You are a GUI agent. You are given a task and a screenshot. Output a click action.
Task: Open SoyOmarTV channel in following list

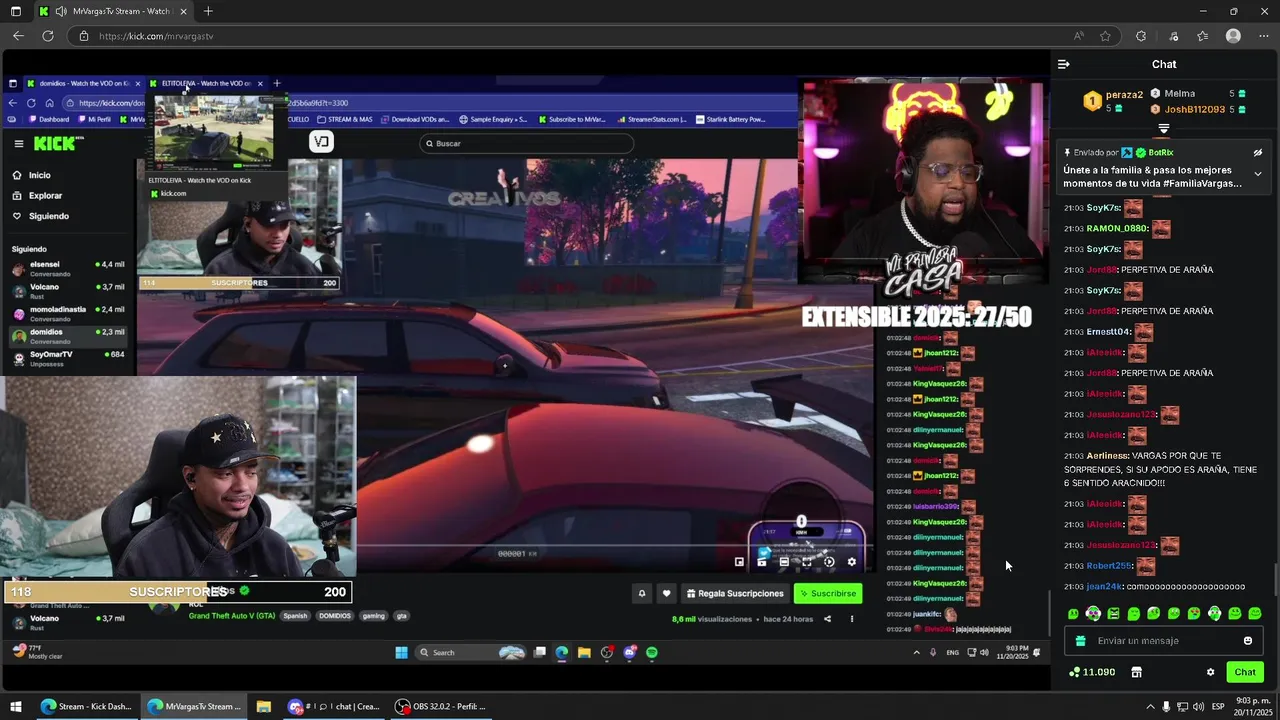68,357
